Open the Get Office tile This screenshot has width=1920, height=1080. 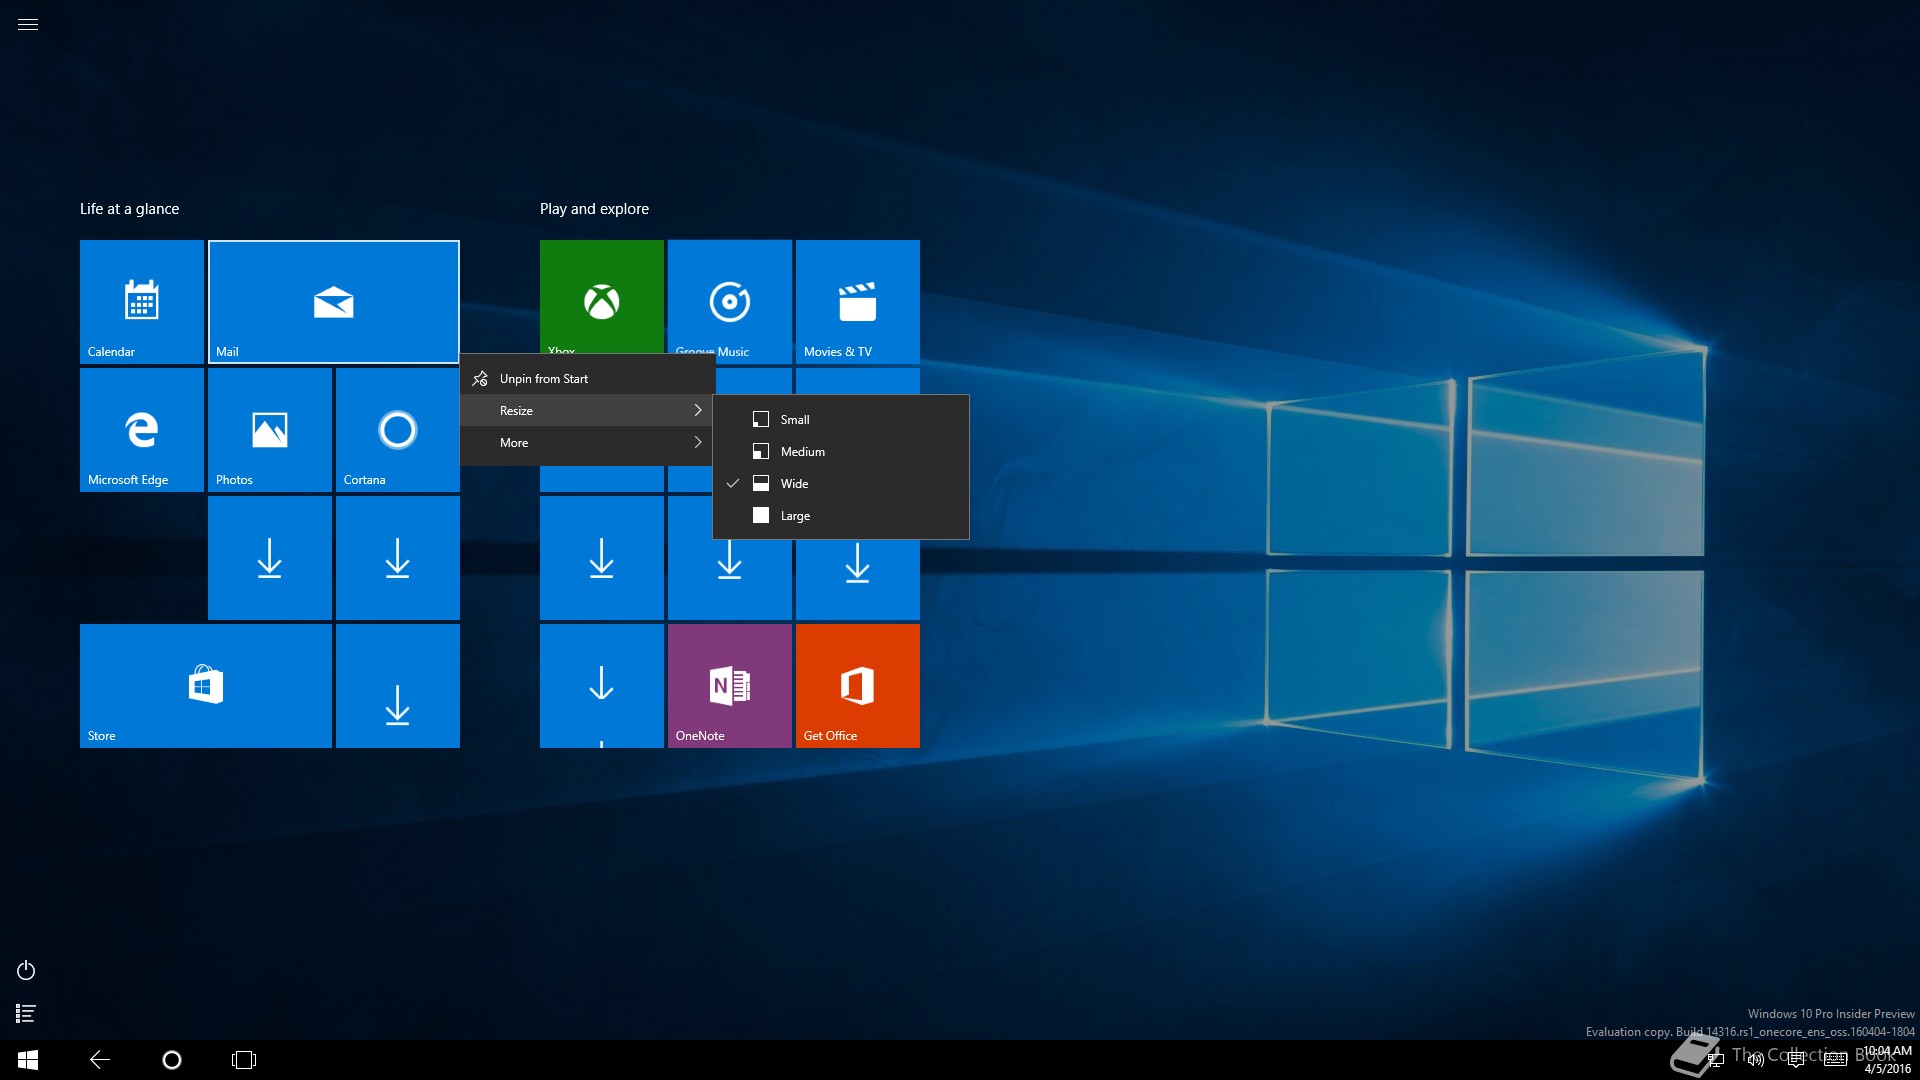[x=858, y=686]
